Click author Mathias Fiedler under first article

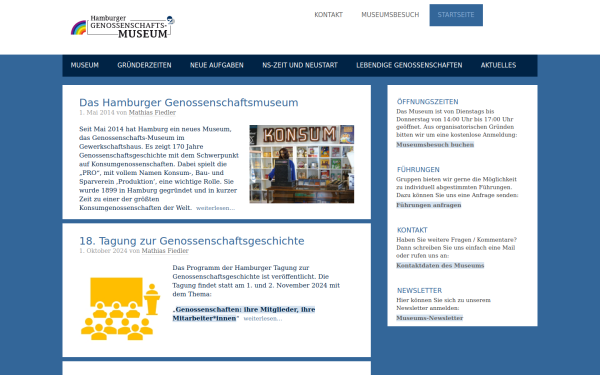(x=152, y=112)
